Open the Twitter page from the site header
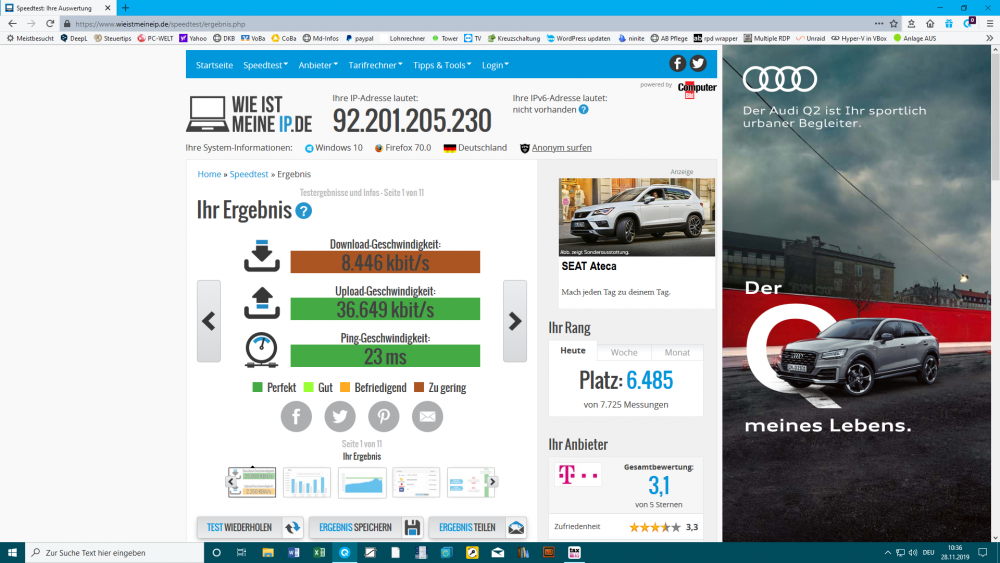 pyautogui.click(x=698, y=63)
